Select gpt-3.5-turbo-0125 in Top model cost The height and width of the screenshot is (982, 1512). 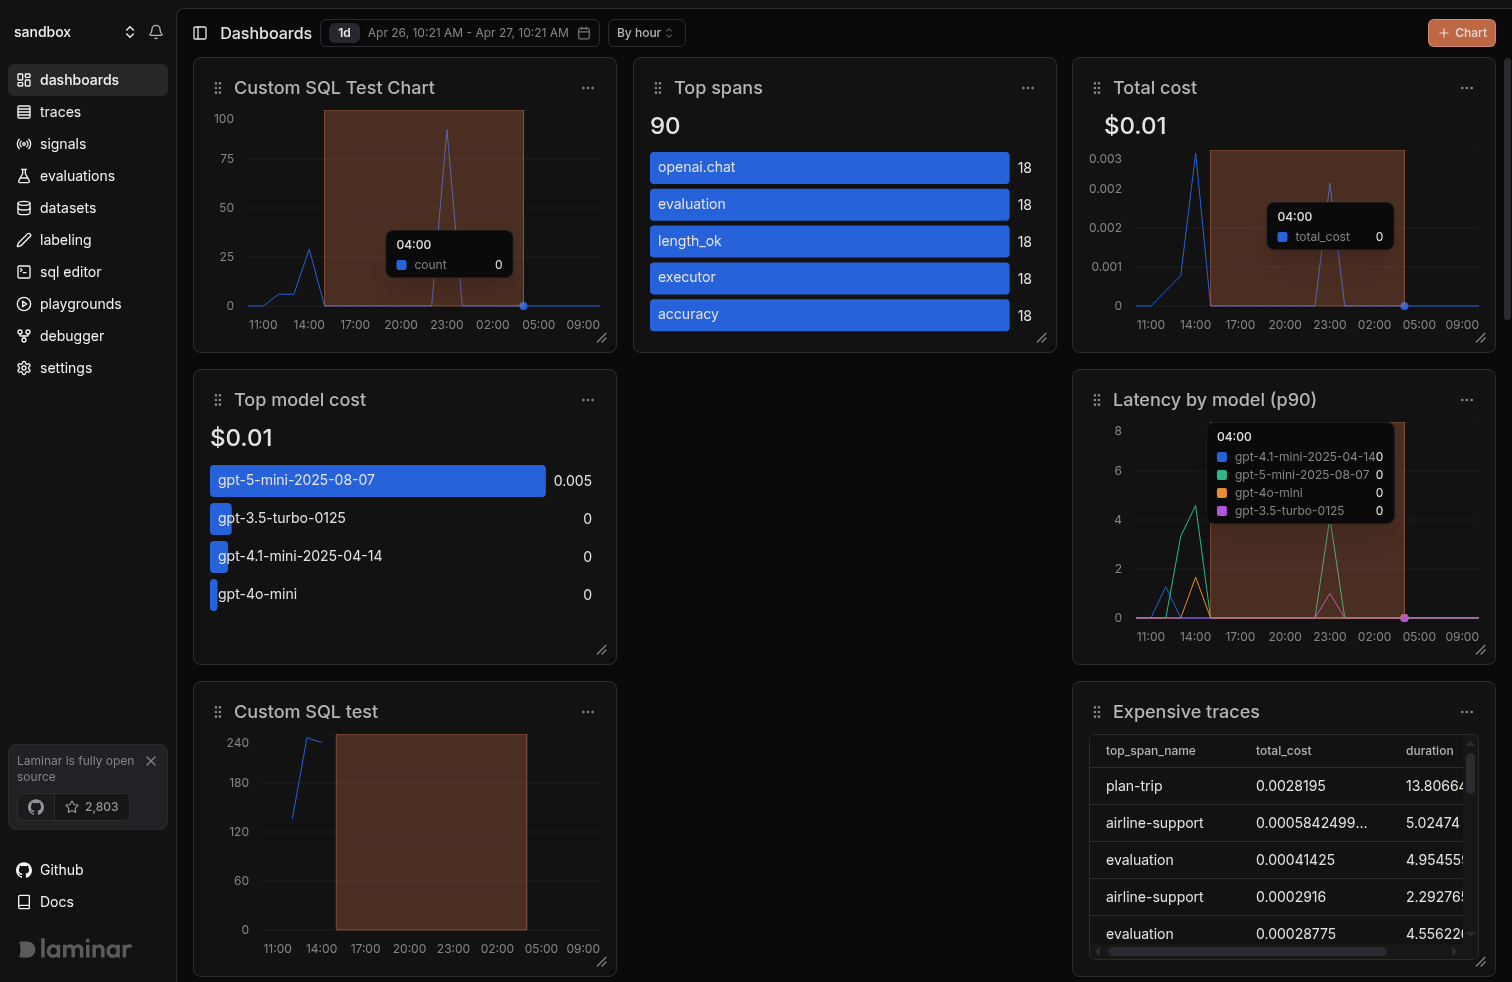pyautogui.click(x=282, y=519)
